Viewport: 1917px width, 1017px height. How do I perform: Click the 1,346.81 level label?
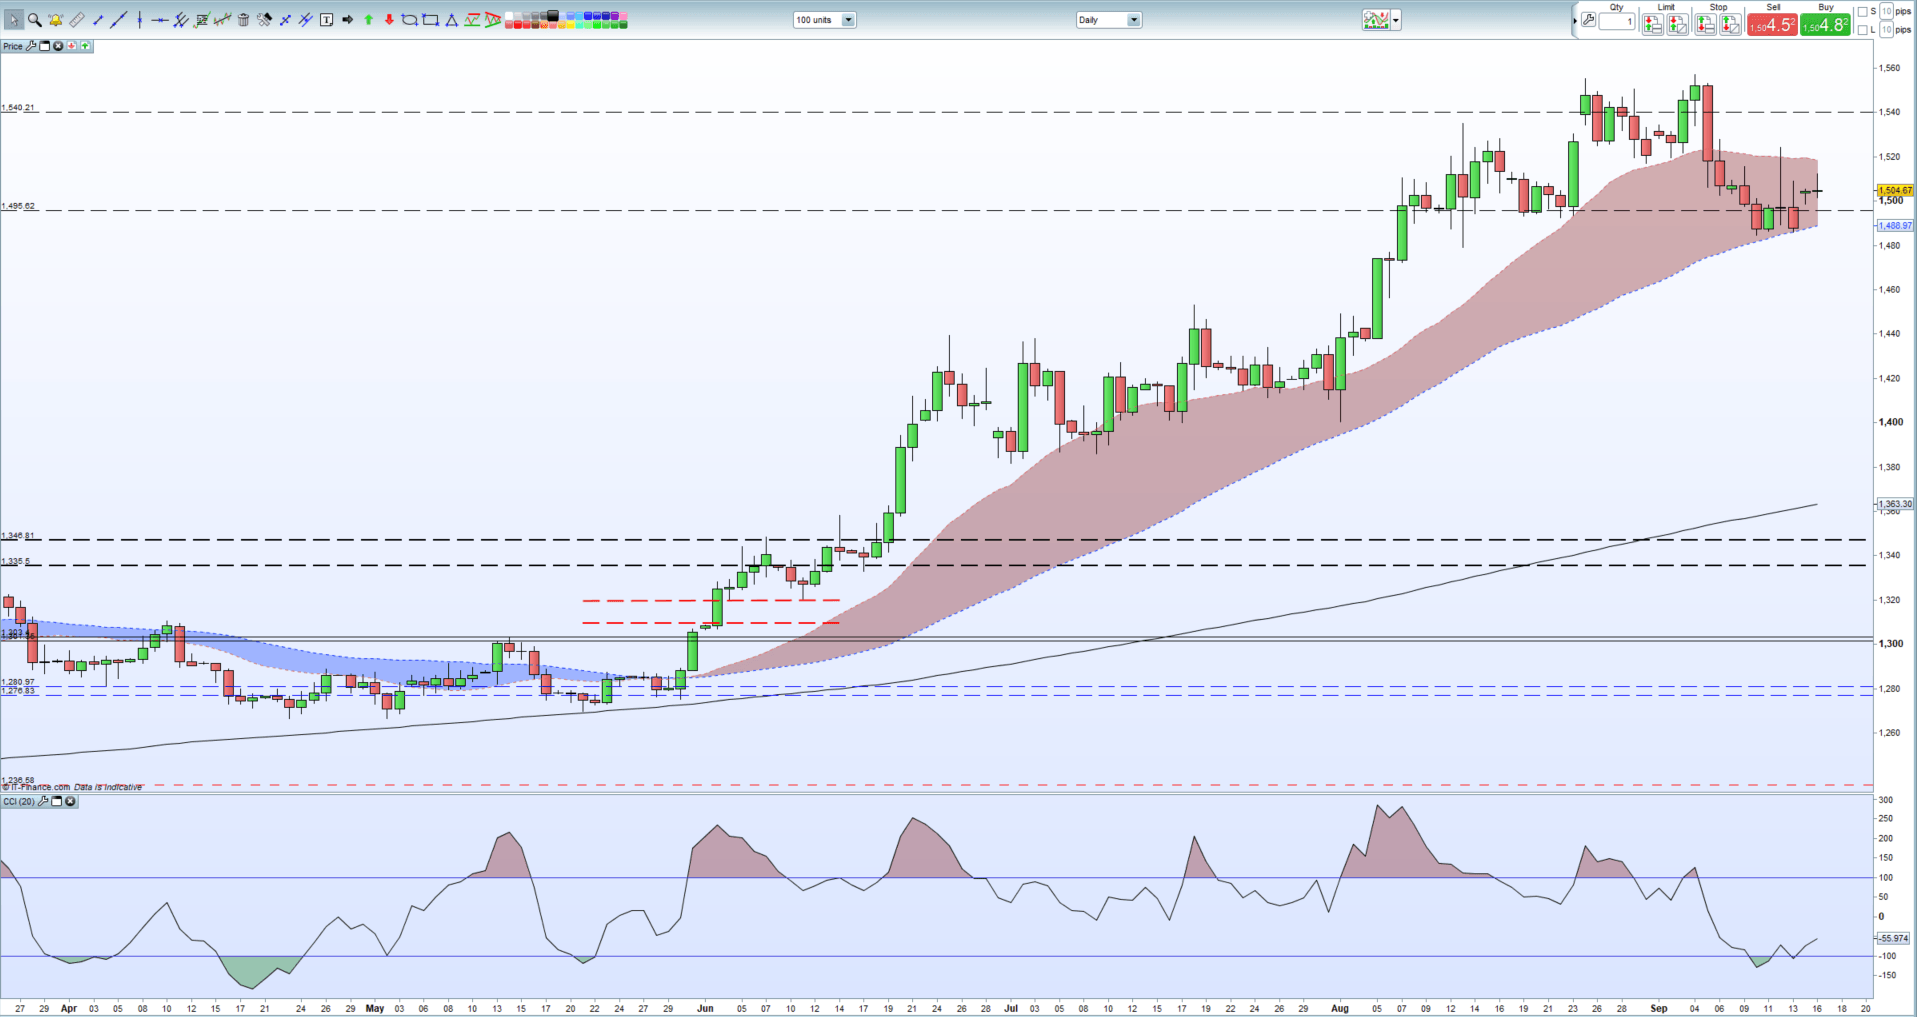pos(18,536)
